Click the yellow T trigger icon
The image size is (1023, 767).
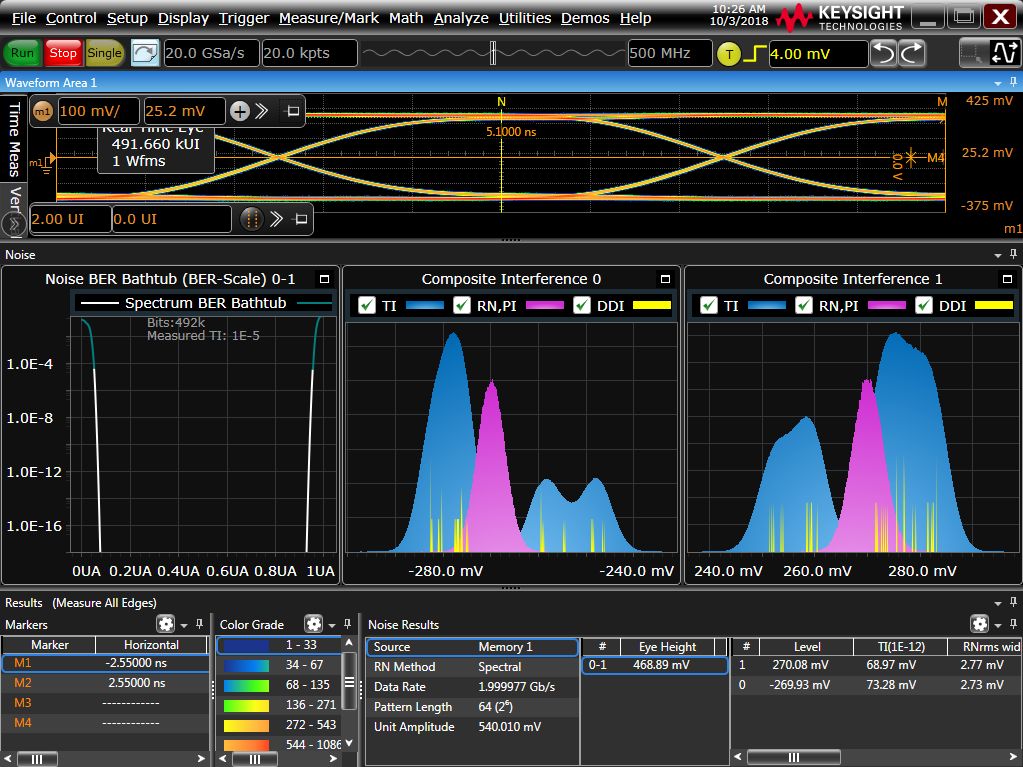(x=728, y=54)
